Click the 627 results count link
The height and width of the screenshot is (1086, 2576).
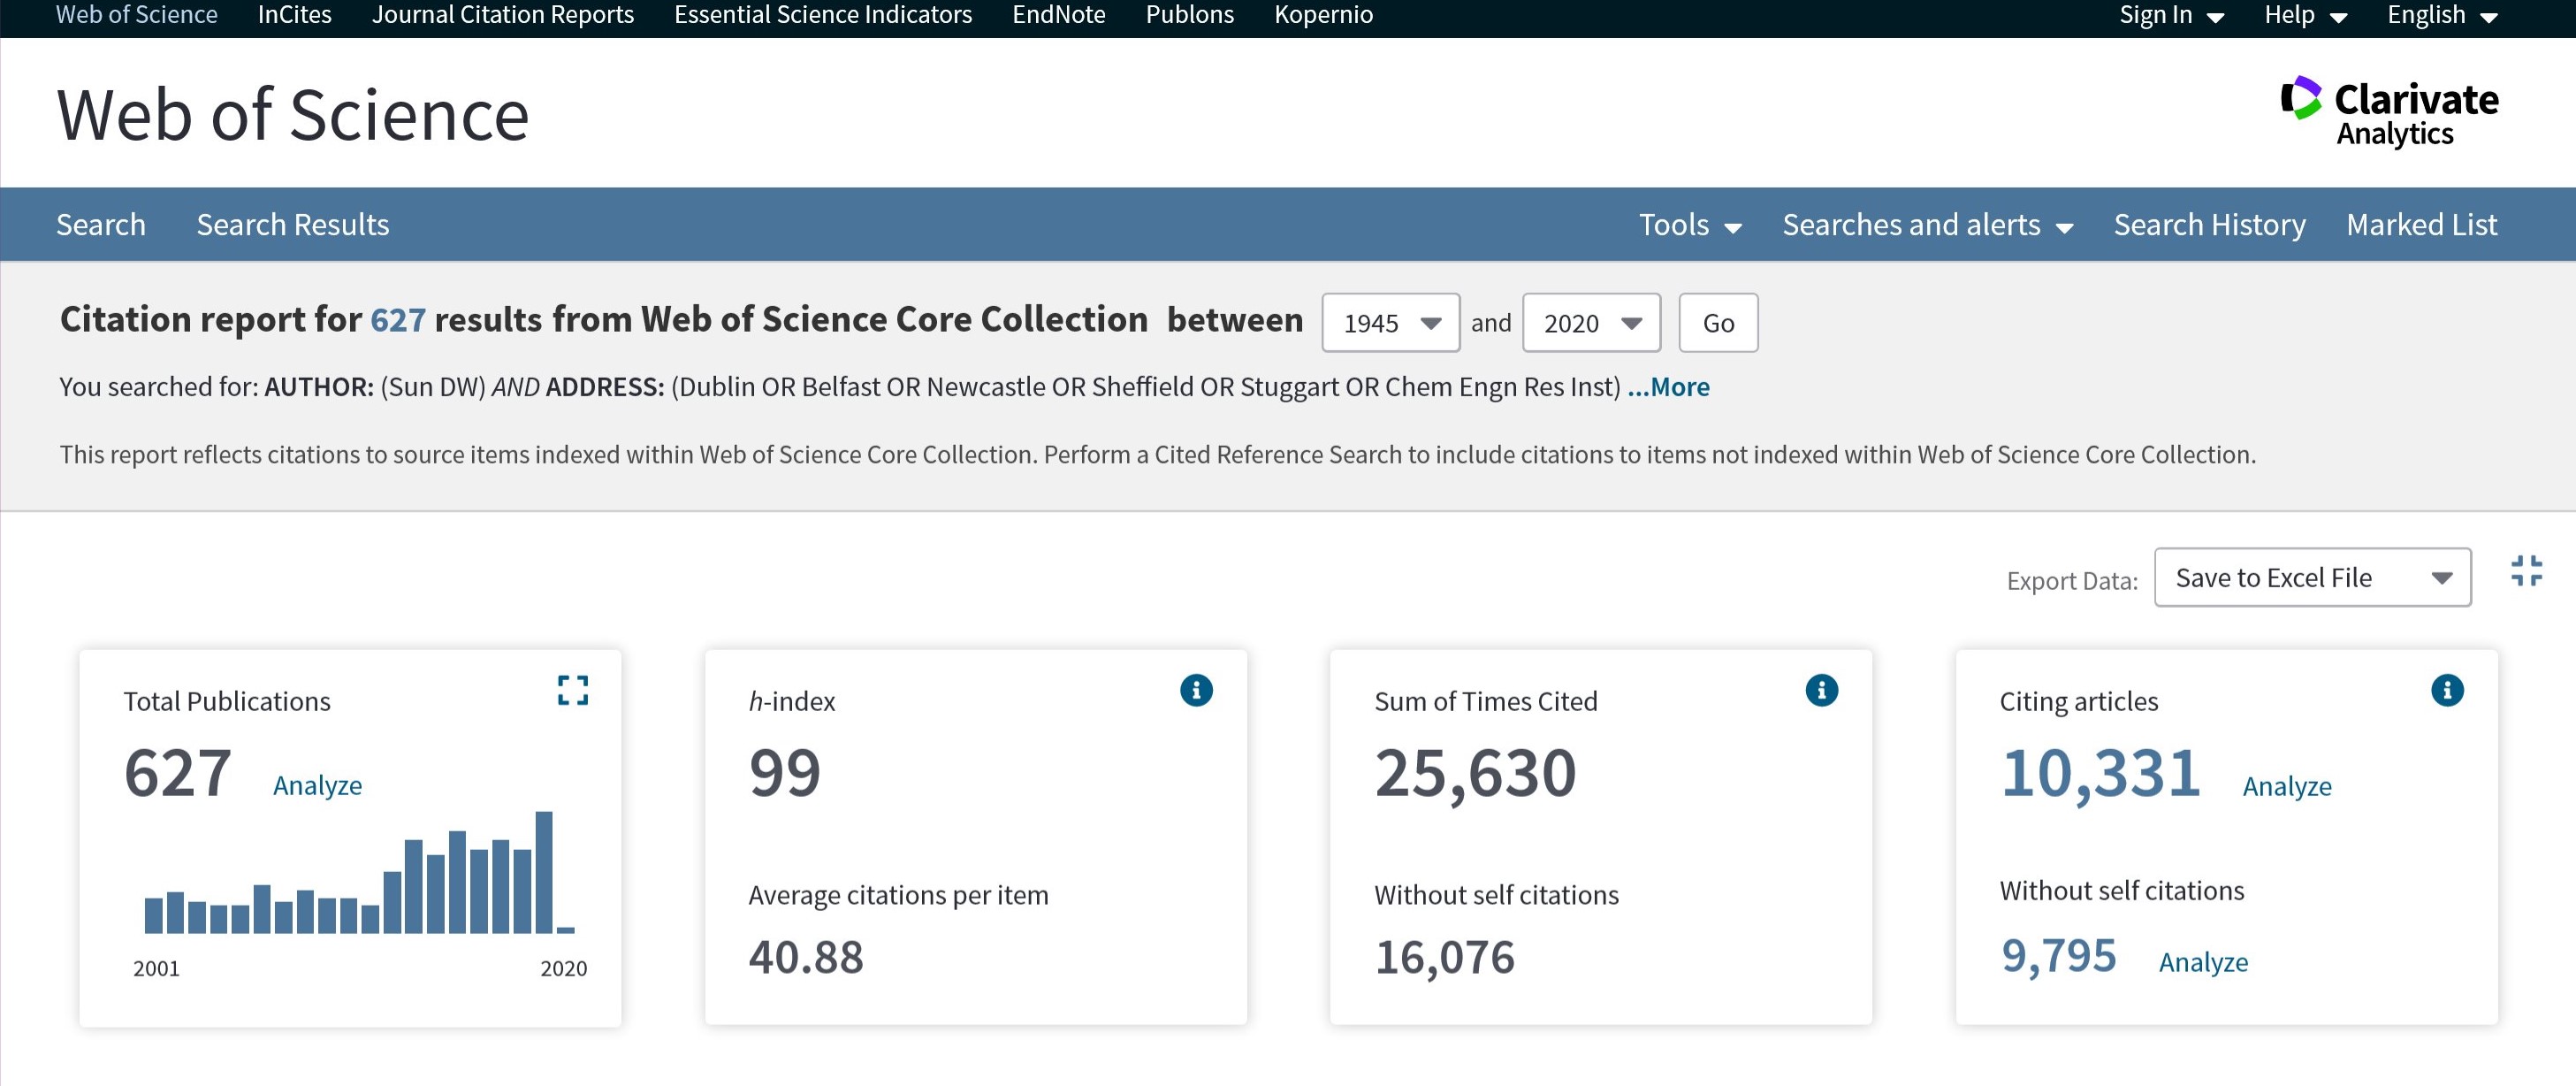(x=397, y=320)
